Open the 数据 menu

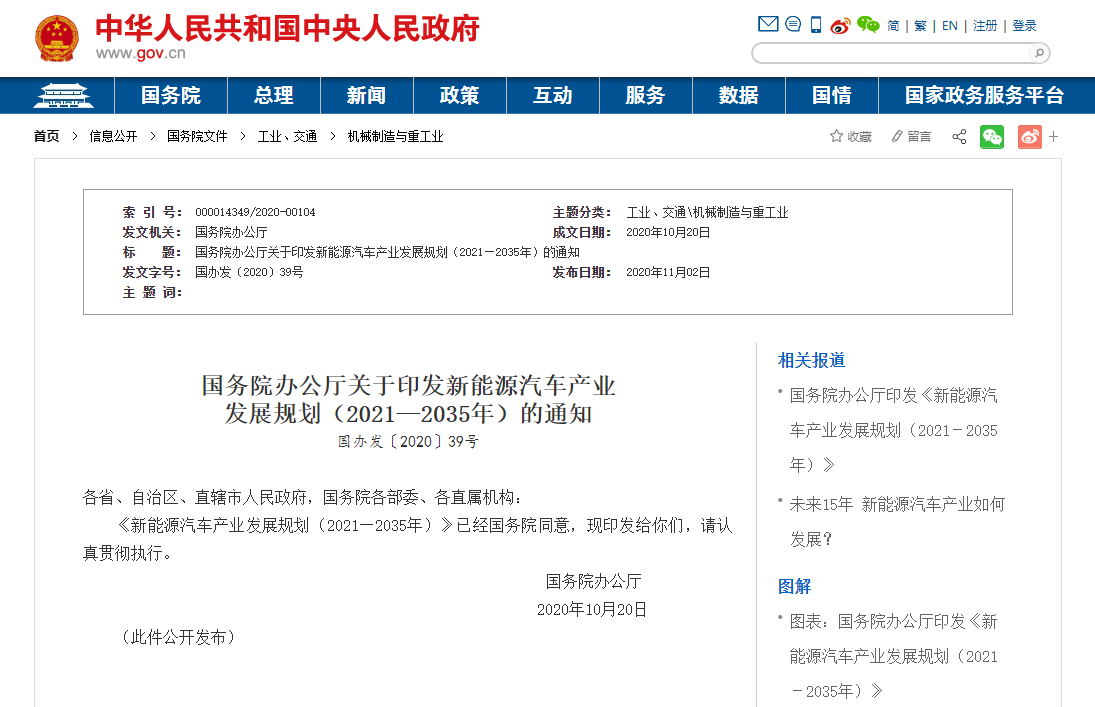coord(739,96)
